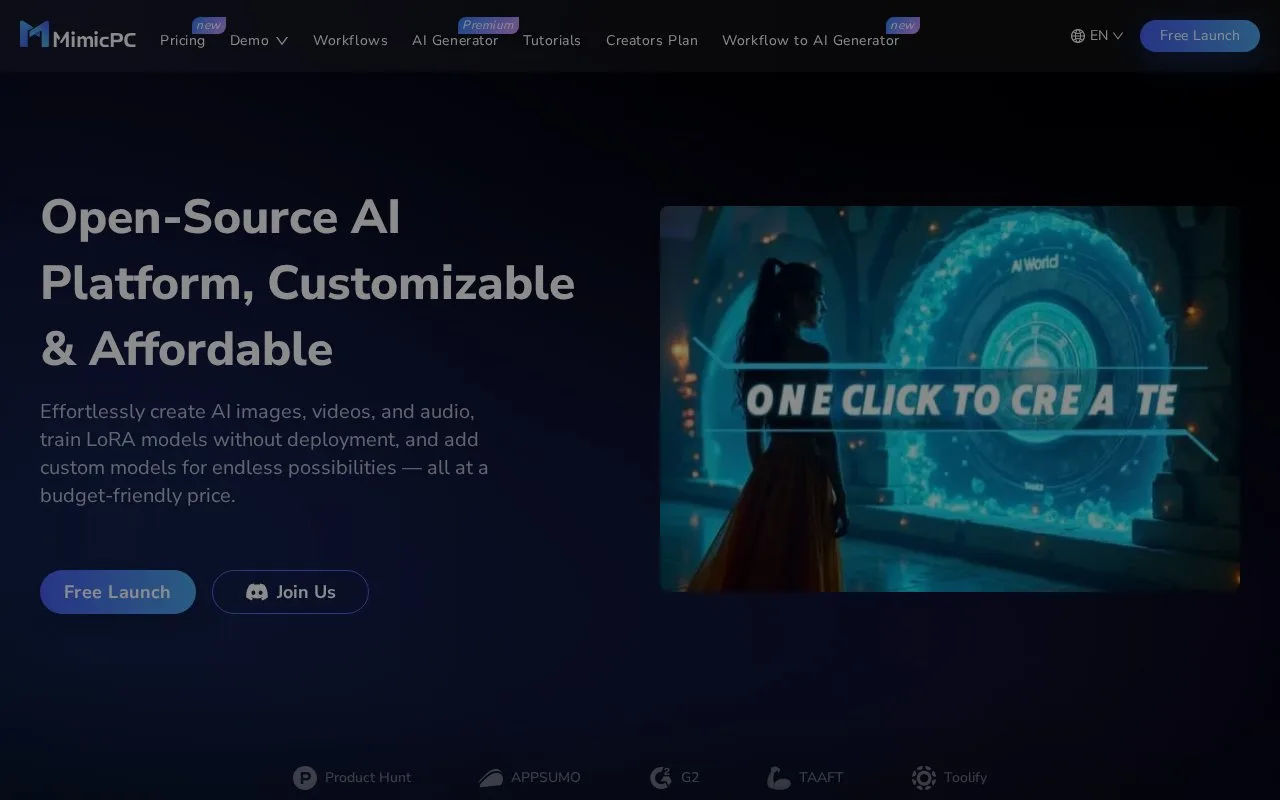The height and width of the screenshot is (800, 1280).
Task: Click the G2 logo icon
Action: pos(661,777)
